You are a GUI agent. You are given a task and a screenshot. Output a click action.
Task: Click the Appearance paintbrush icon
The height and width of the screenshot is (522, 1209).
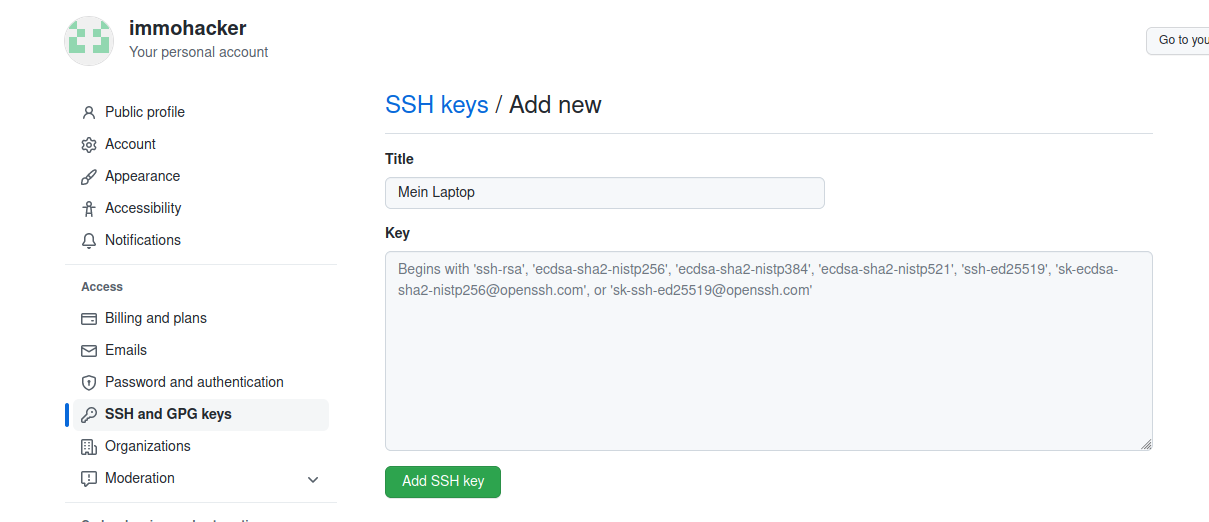click(x=88, y=177)
